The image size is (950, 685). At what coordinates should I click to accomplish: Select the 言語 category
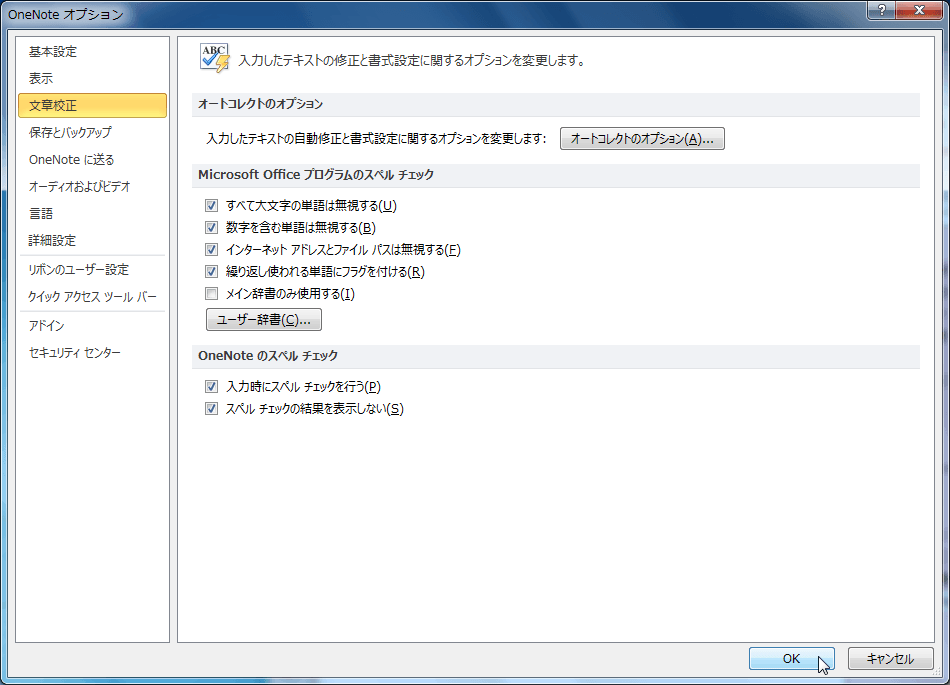[92, 213]
